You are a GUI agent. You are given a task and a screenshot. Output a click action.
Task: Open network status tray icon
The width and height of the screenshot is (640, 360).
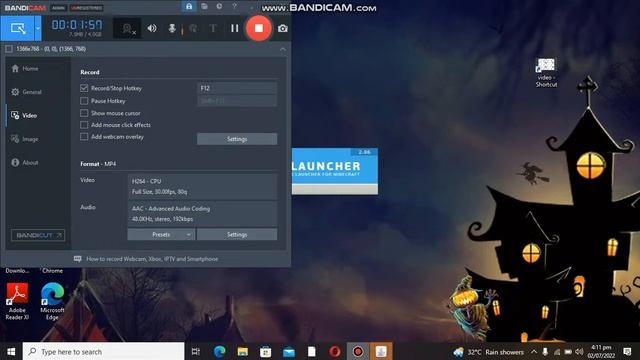[557, 352]
